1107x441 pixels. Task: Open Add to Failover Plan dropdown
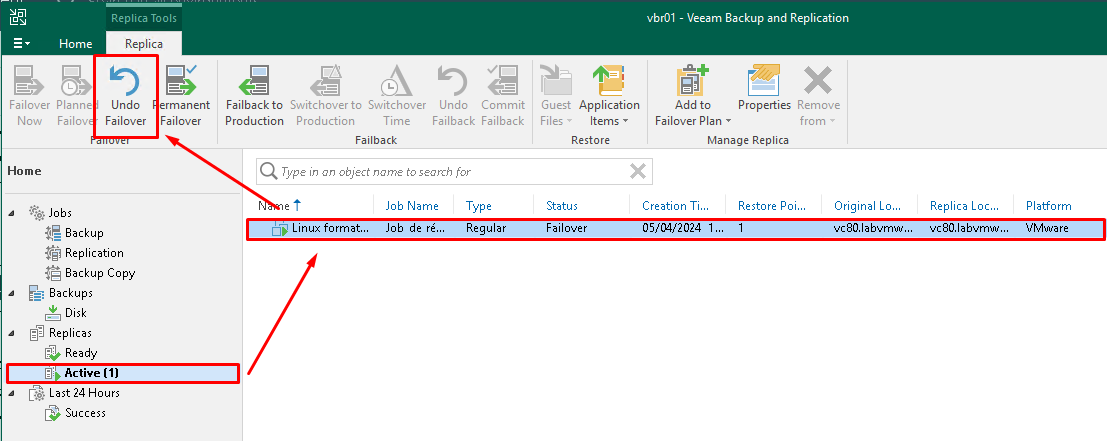(693, 97)
